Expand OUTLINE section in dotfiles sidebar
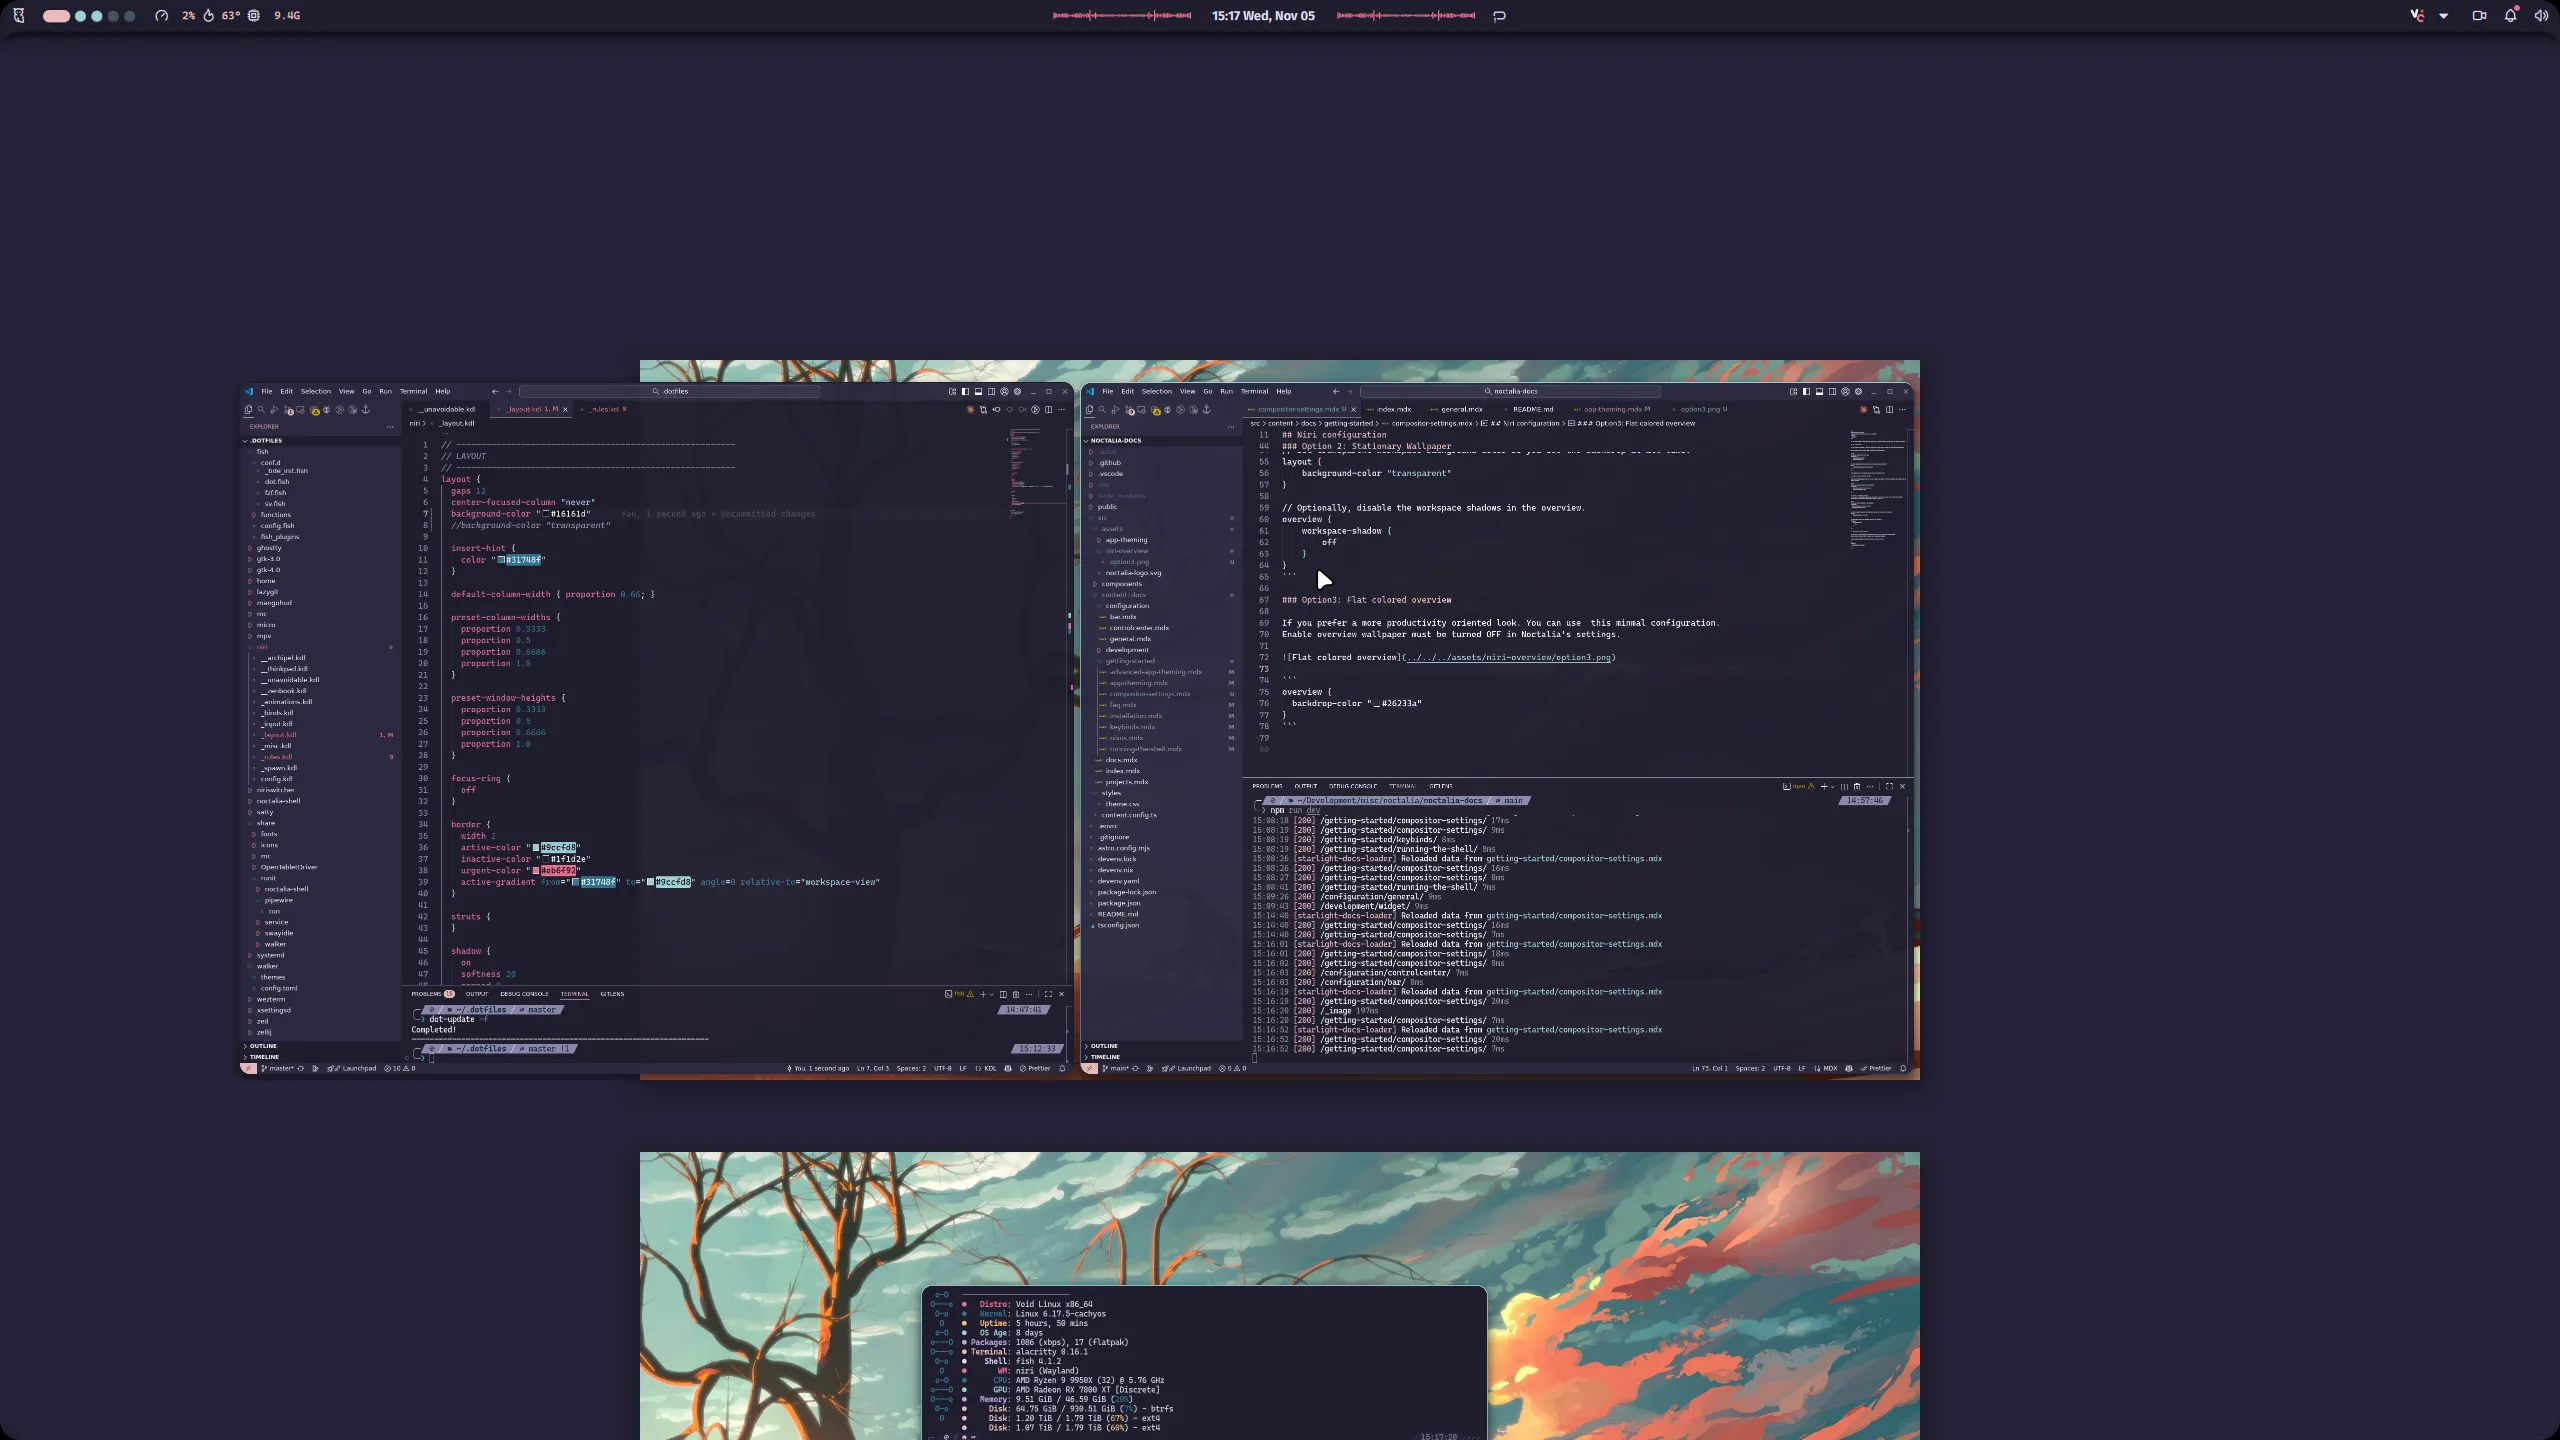 (x=263, y=1046)
